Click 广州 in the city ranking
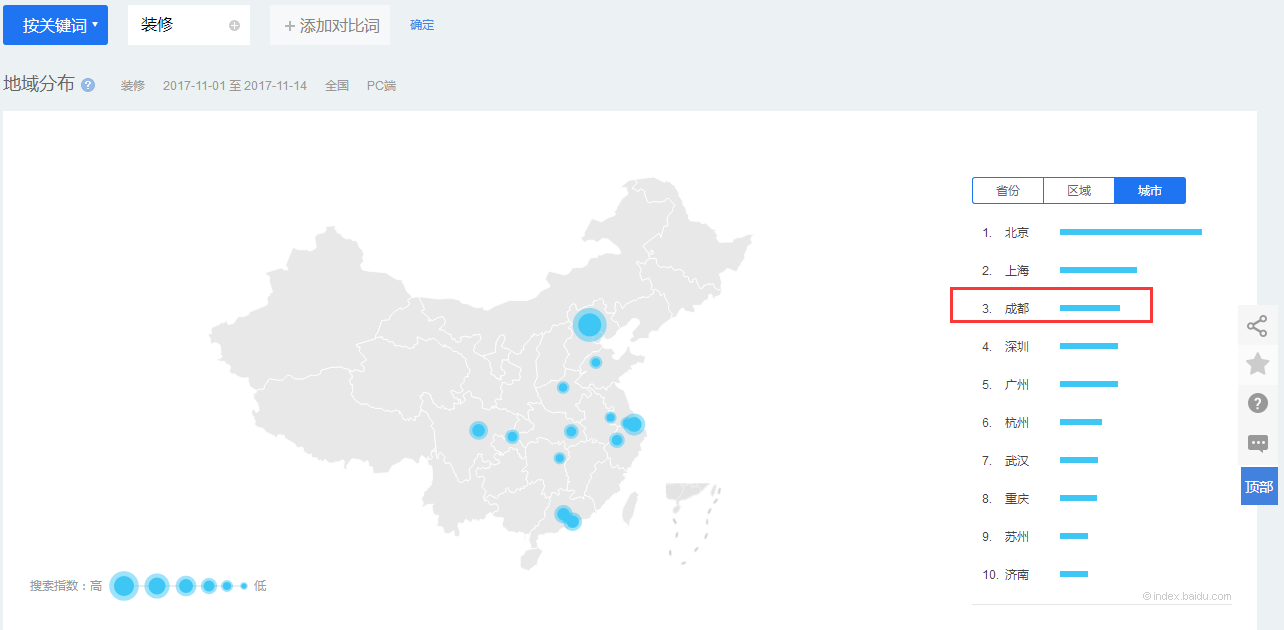Screen dimensions: 1284x630 [x=1017, y=384]
